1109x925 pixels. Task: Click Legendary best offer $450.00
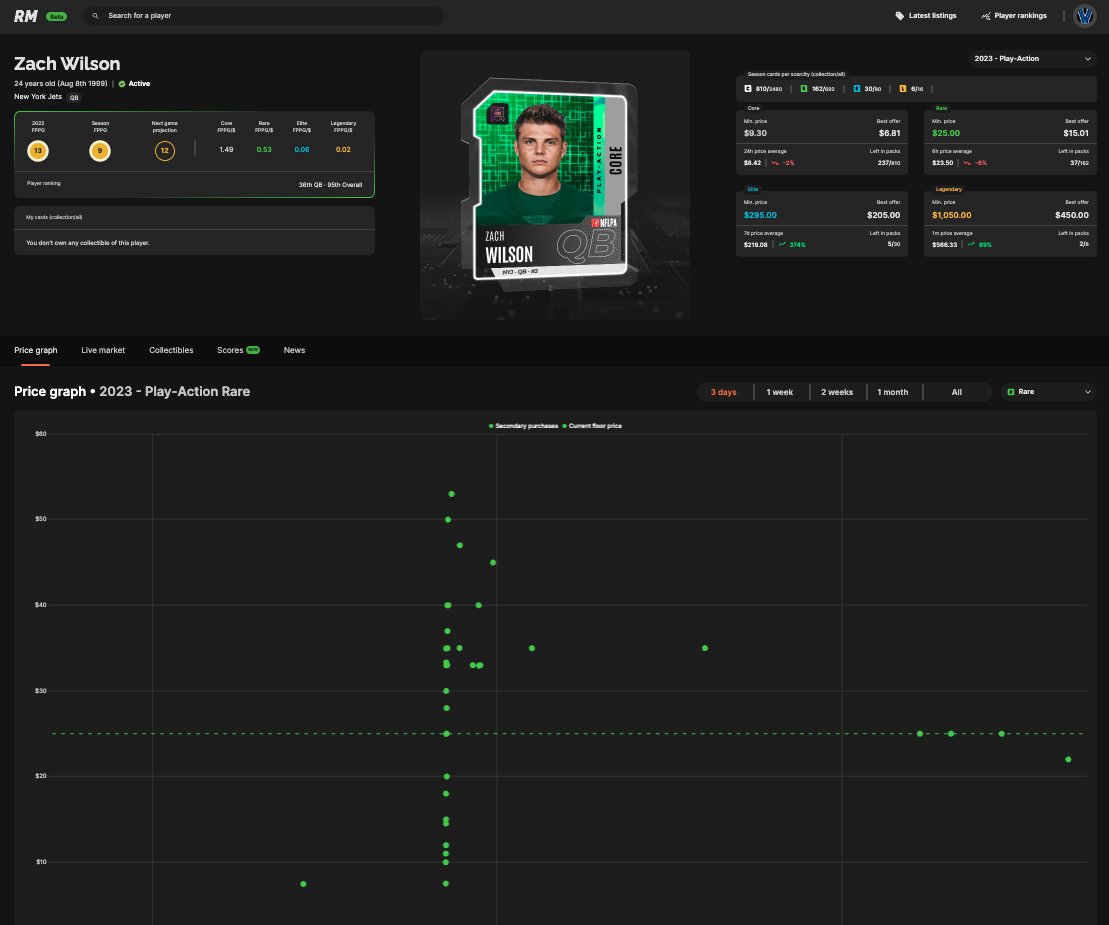pos(1072,215)
